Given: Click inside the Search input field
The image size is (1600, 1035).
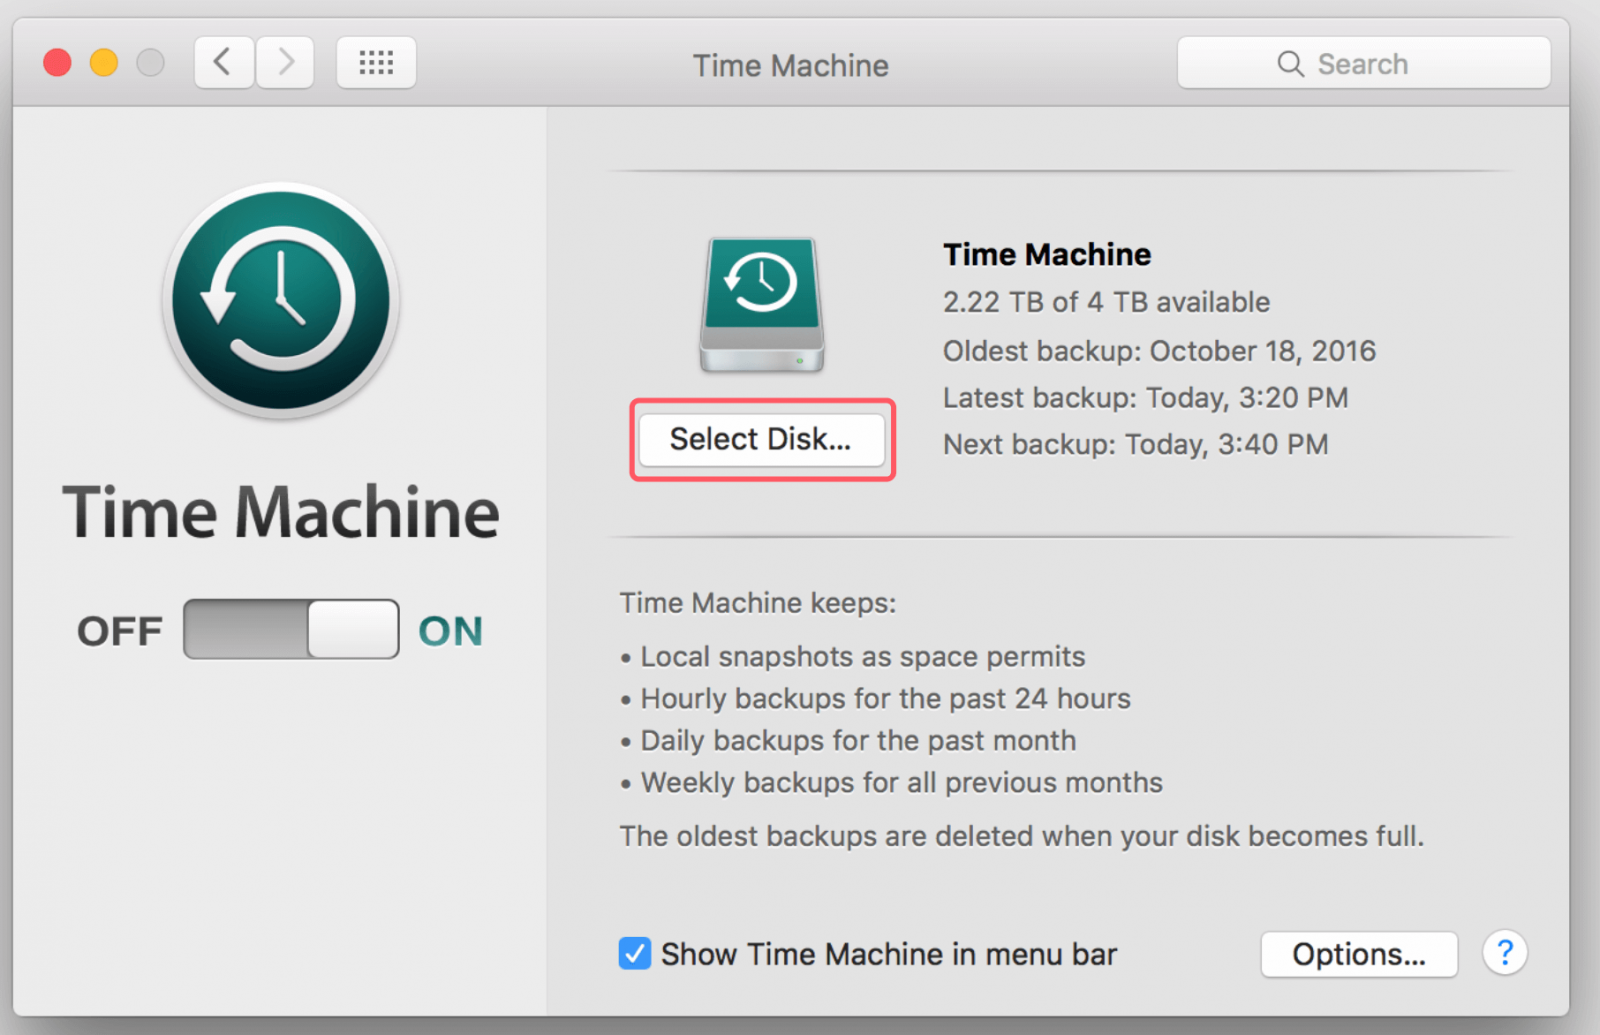Looking at the screenshot, I should [x=1380, y=63].
